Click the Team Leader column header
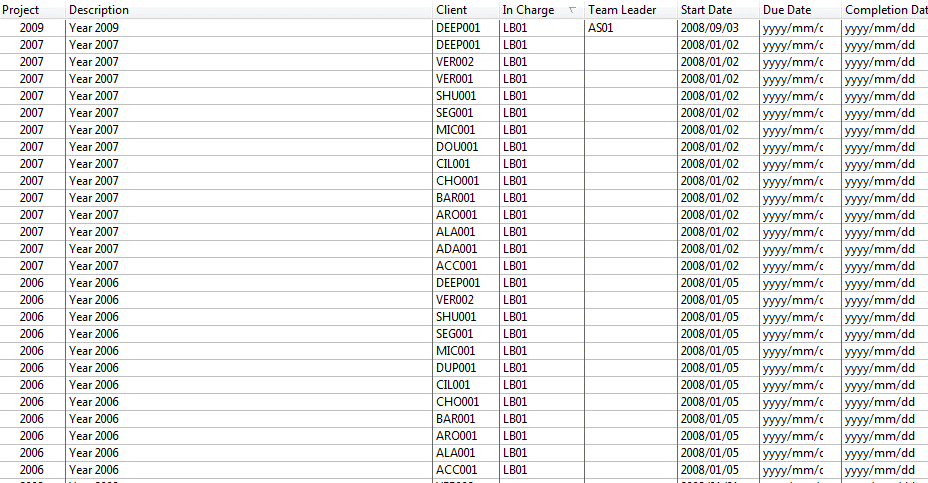 pyautogui.click(x=622, y=10)
